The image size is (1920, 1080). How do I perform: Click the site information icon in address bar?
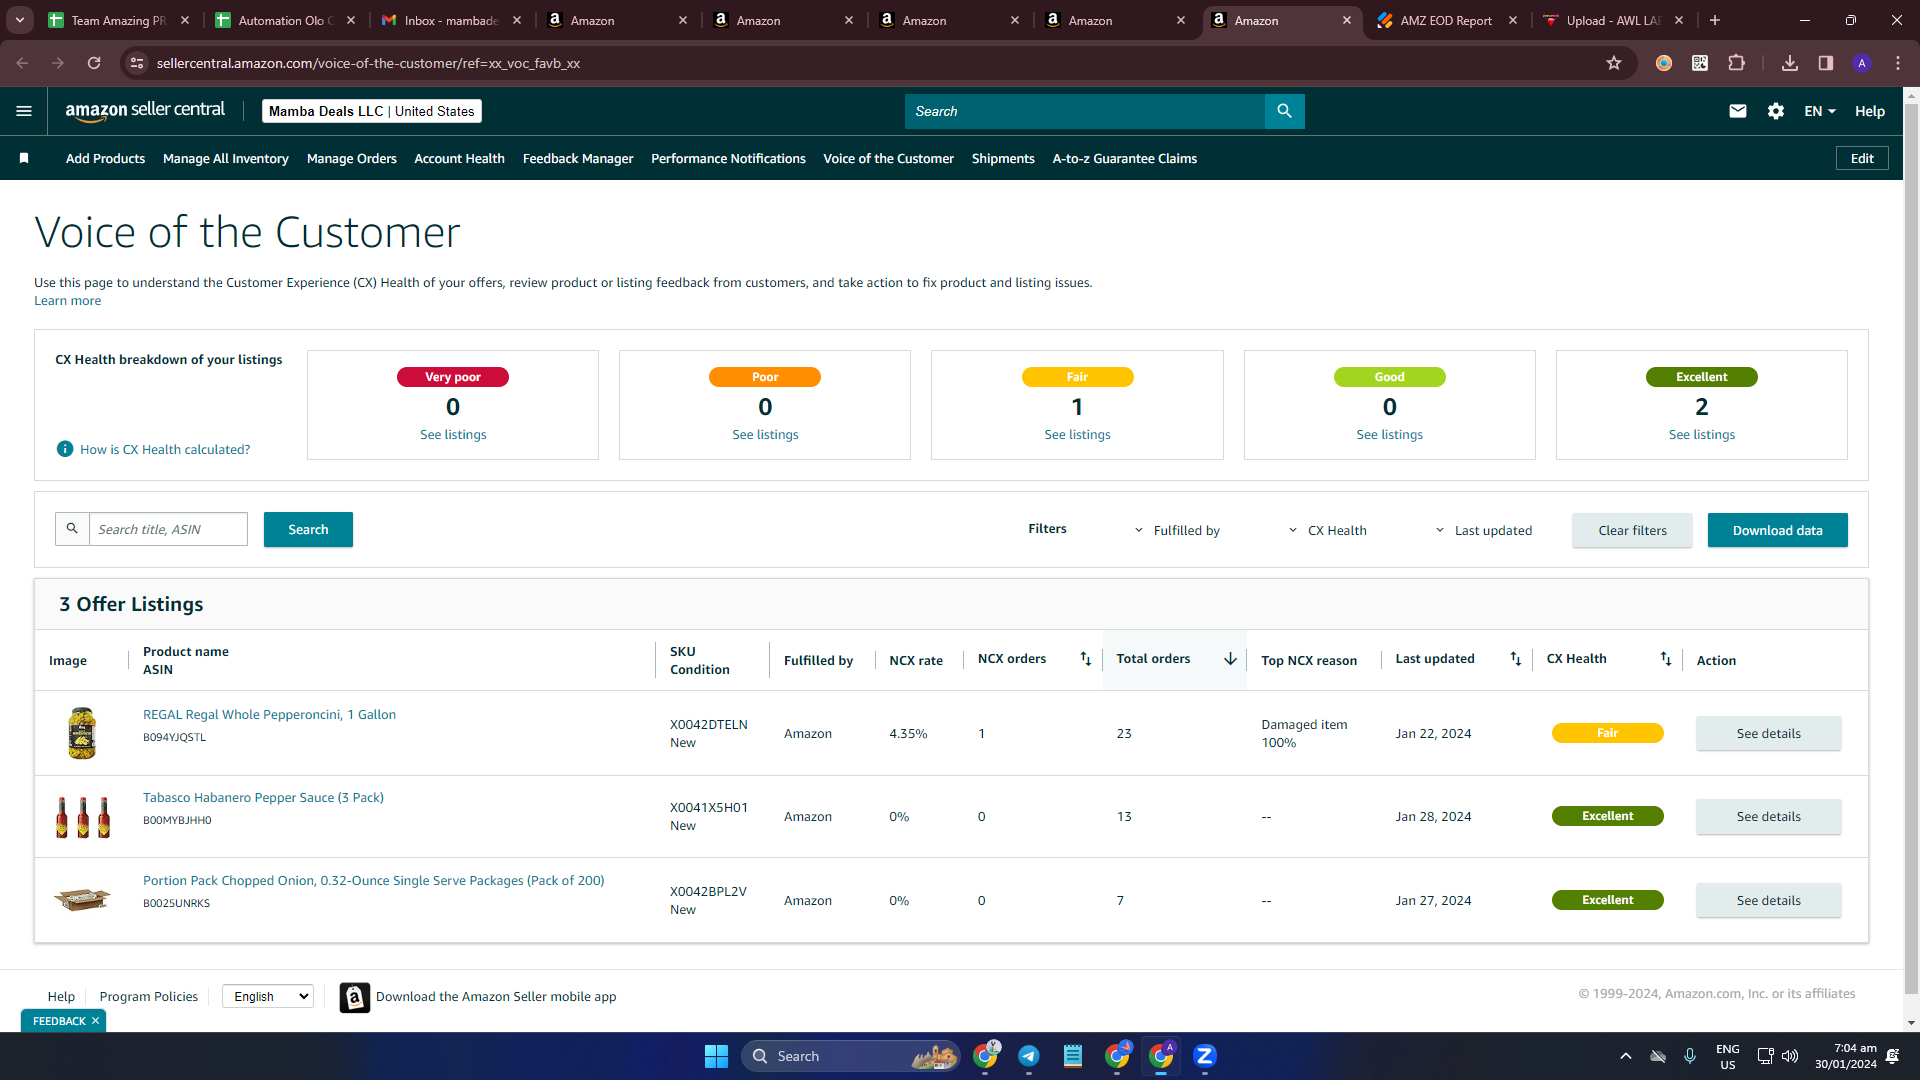point(138,63)
